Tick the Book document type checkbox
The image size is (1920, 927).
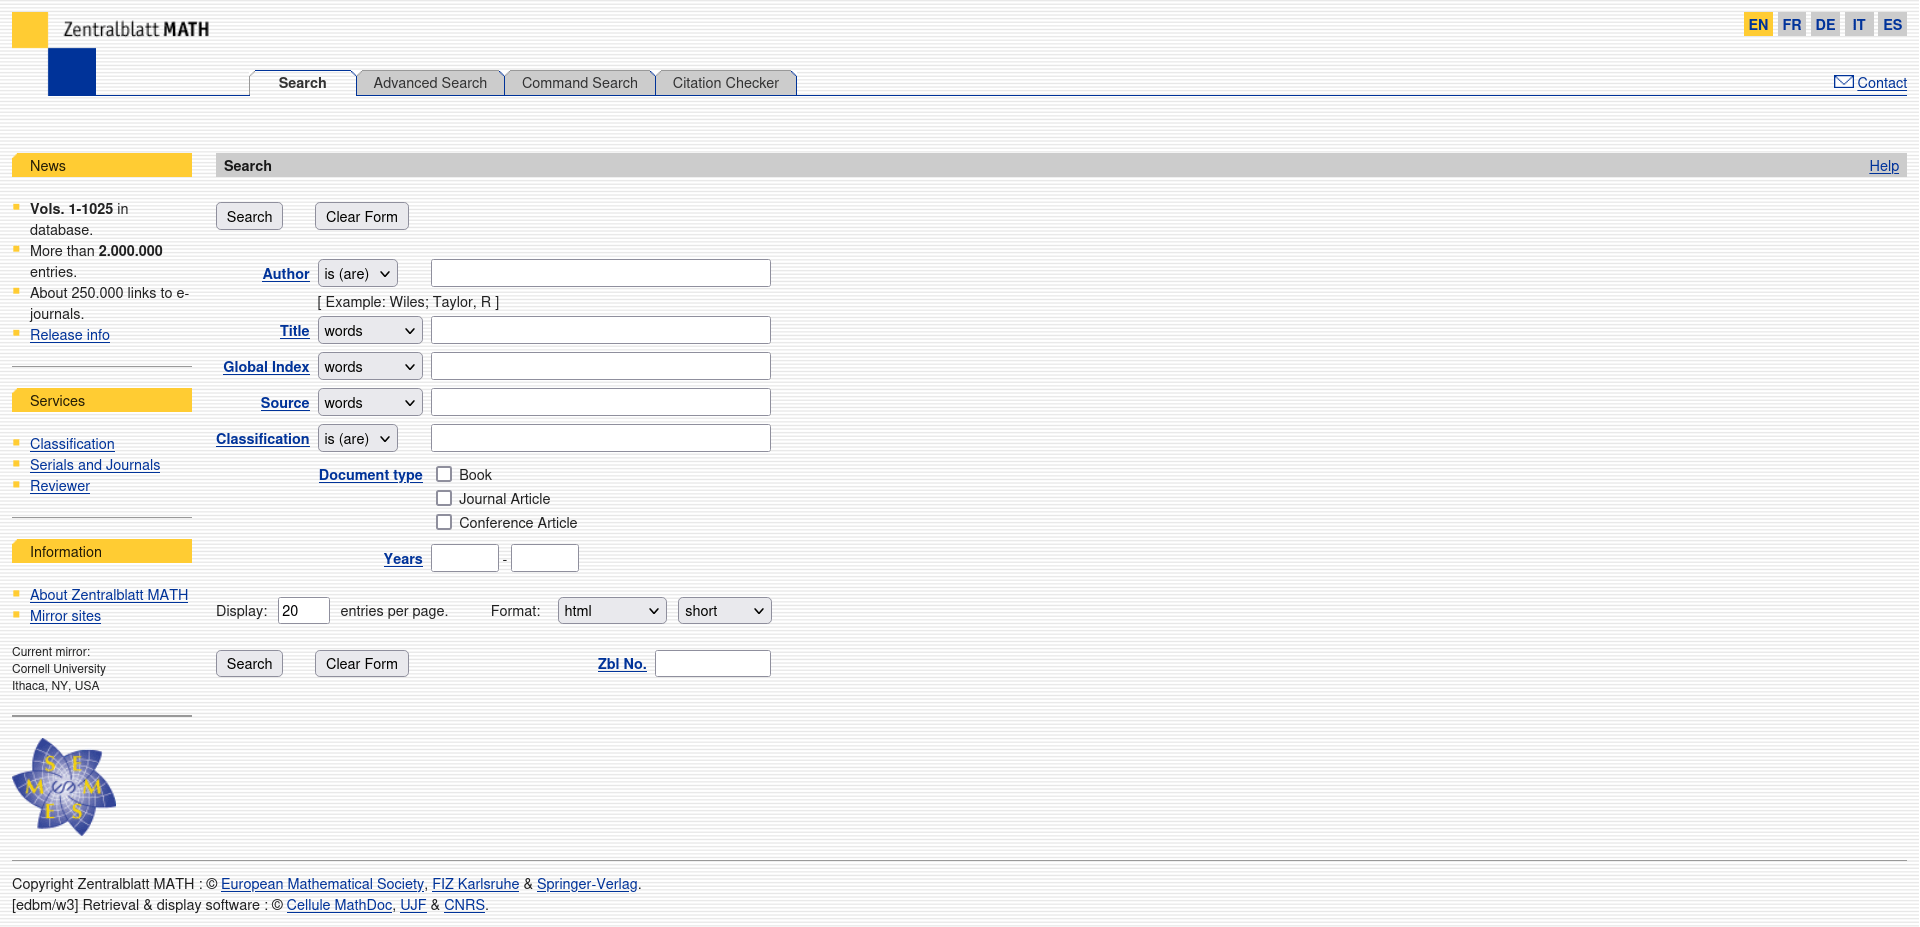444,474
